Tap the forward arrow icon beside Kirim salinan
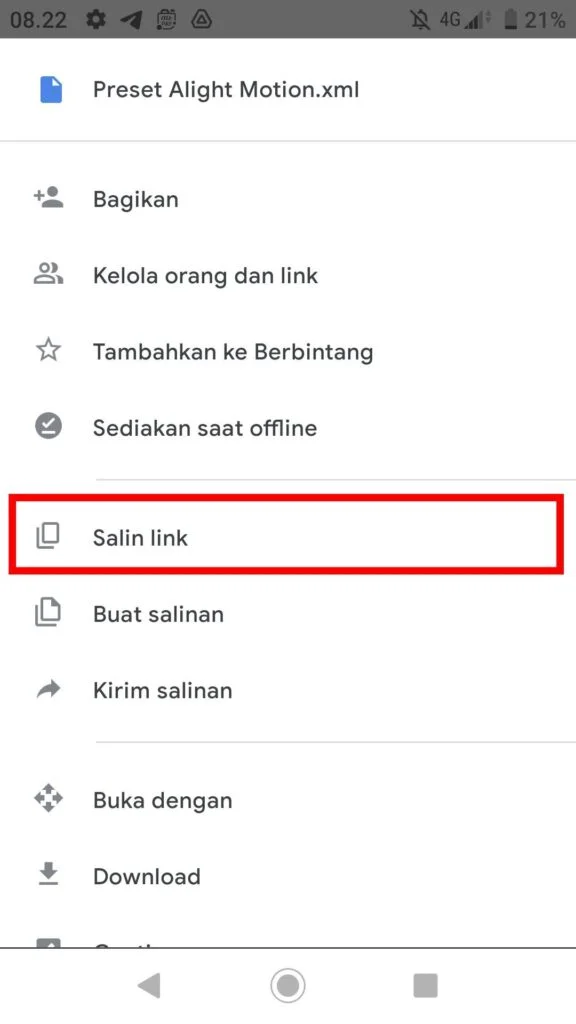This screenshot has height=1024, width=576. pos(48,689)
